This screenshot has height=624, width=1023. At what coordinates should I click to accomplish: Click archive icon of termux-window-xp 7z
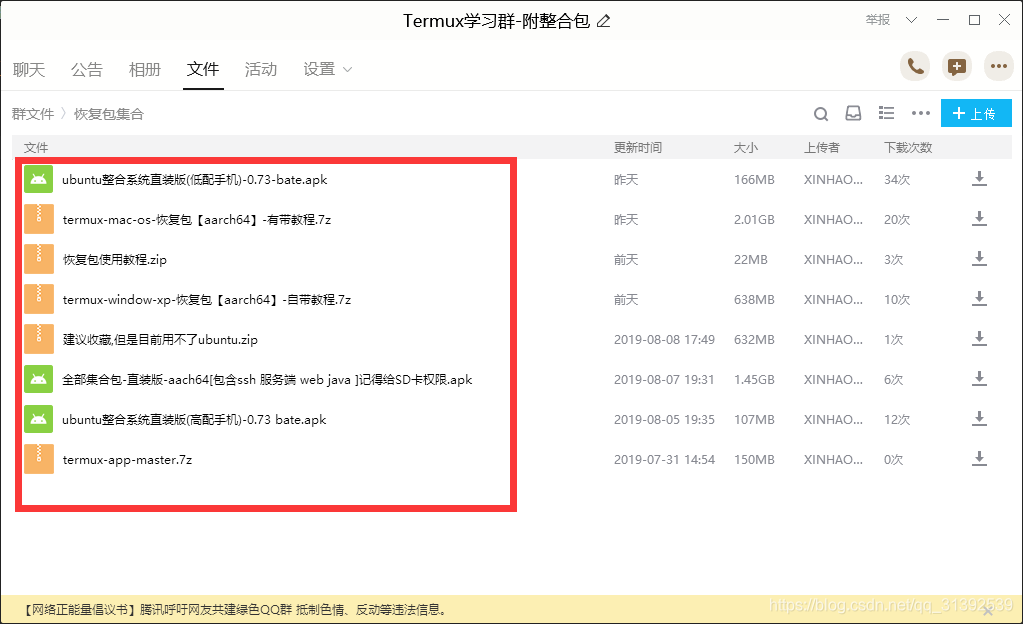coord(38,299)
